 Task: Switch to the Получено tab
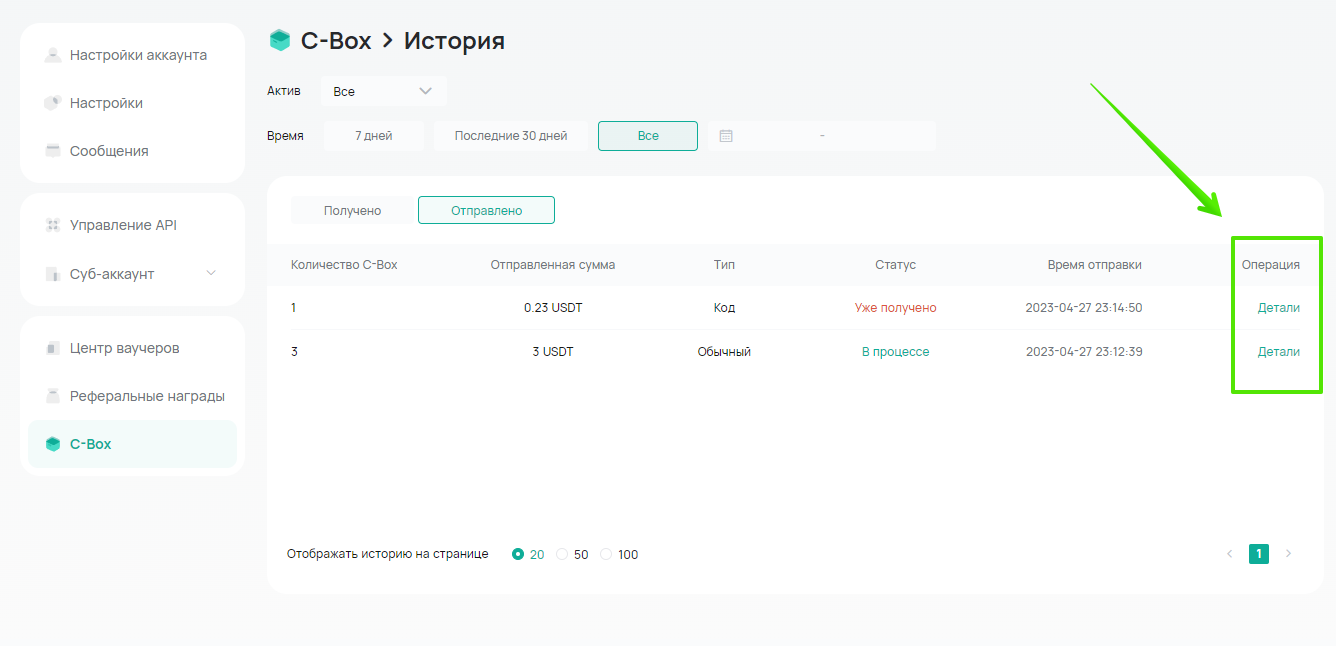(x=352, y=210)
